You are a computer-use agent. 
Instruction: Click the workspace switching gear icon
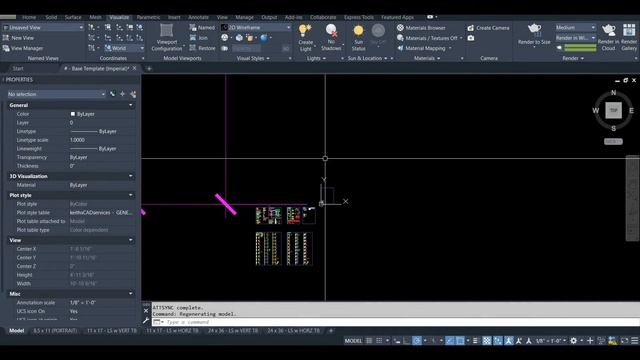(573, 340)
